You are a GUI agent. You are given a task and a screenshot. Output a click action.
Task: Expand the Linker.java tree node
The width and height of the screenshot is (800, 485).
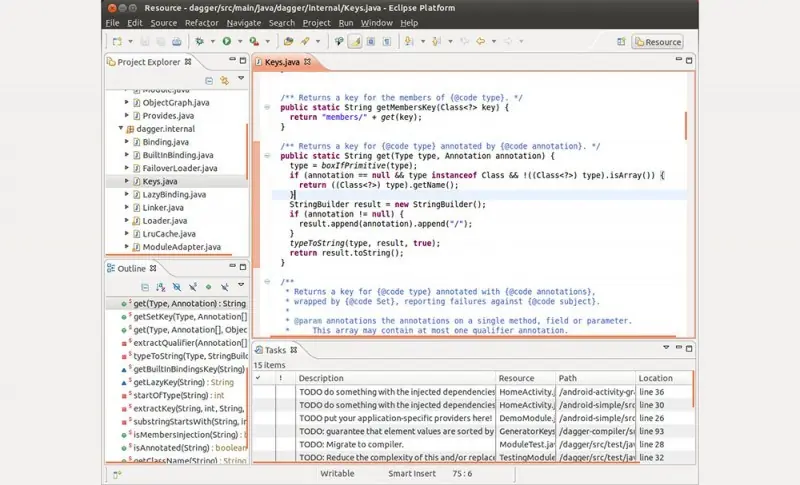[x=127, y=207]
